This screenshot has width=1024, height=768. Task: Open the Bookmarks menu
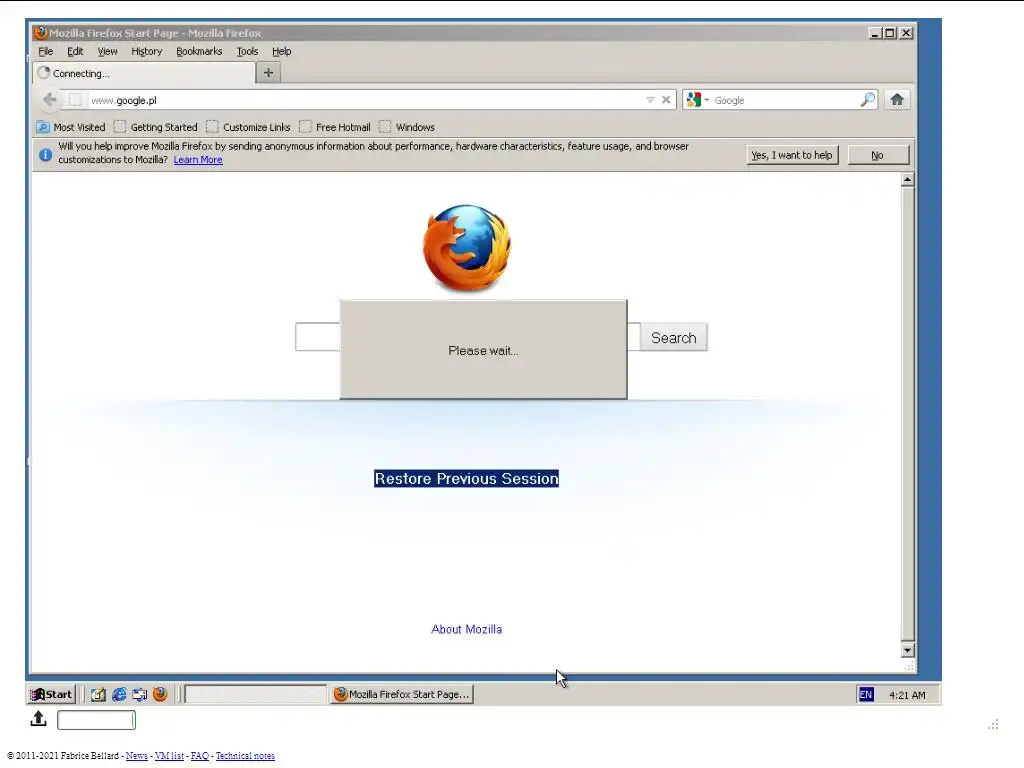click(199, 51)
